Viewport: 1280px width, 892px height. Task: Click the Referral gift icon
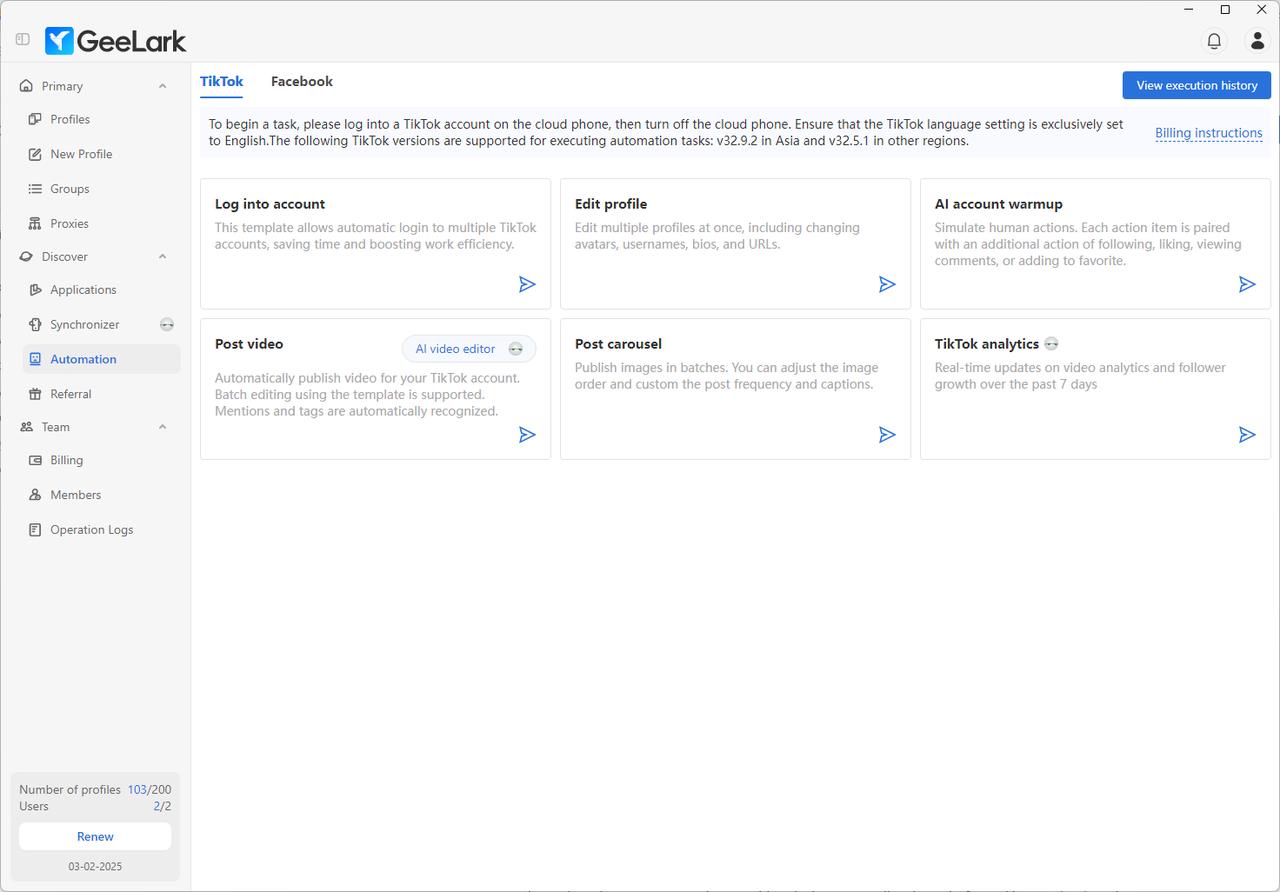coord(35,394)
